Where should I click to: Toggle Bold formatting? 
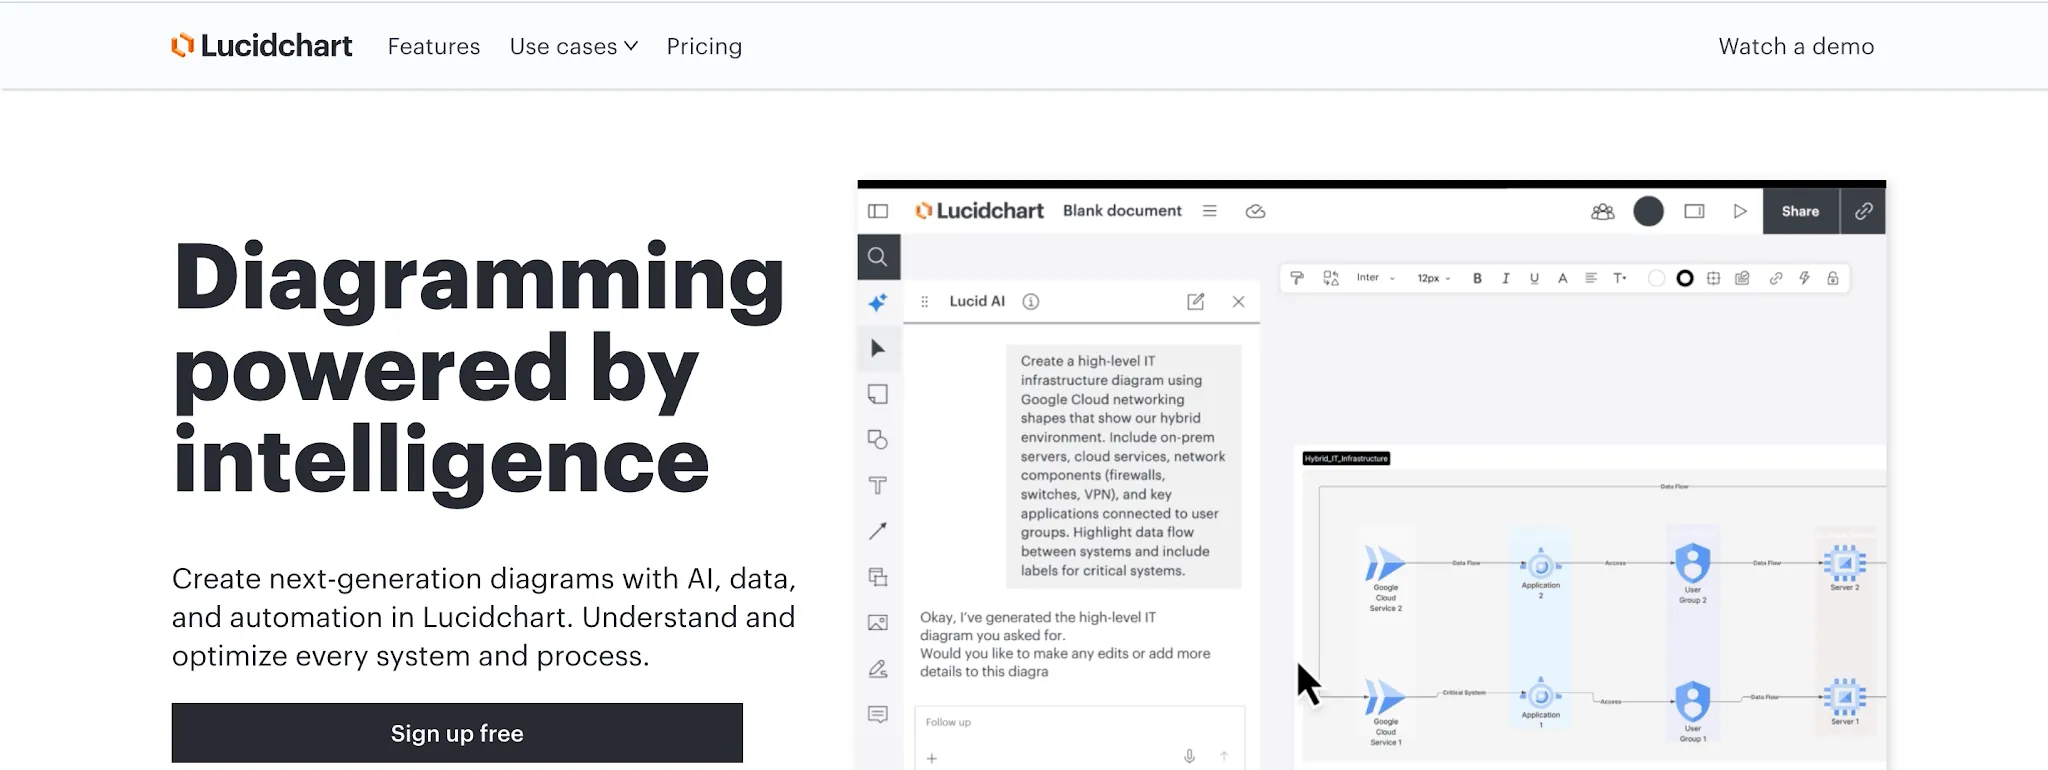[1477, 278]
